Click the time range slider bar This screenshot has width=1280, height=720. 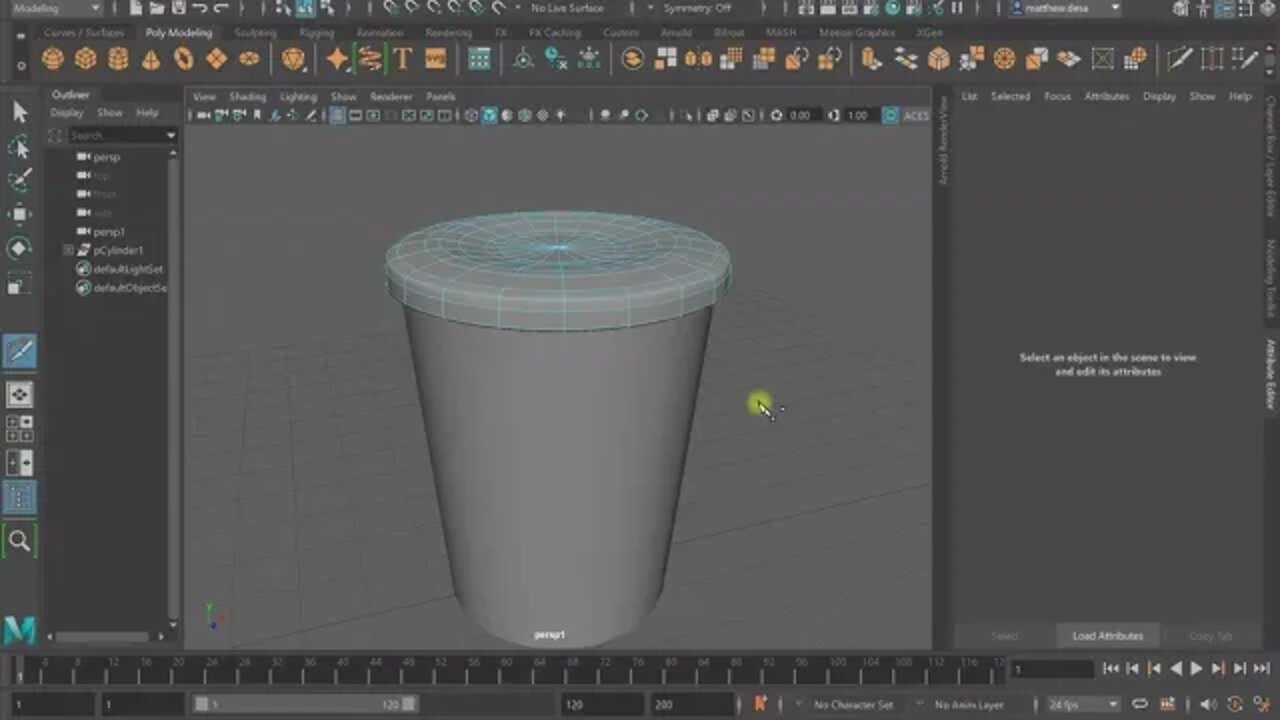[308, 705]
